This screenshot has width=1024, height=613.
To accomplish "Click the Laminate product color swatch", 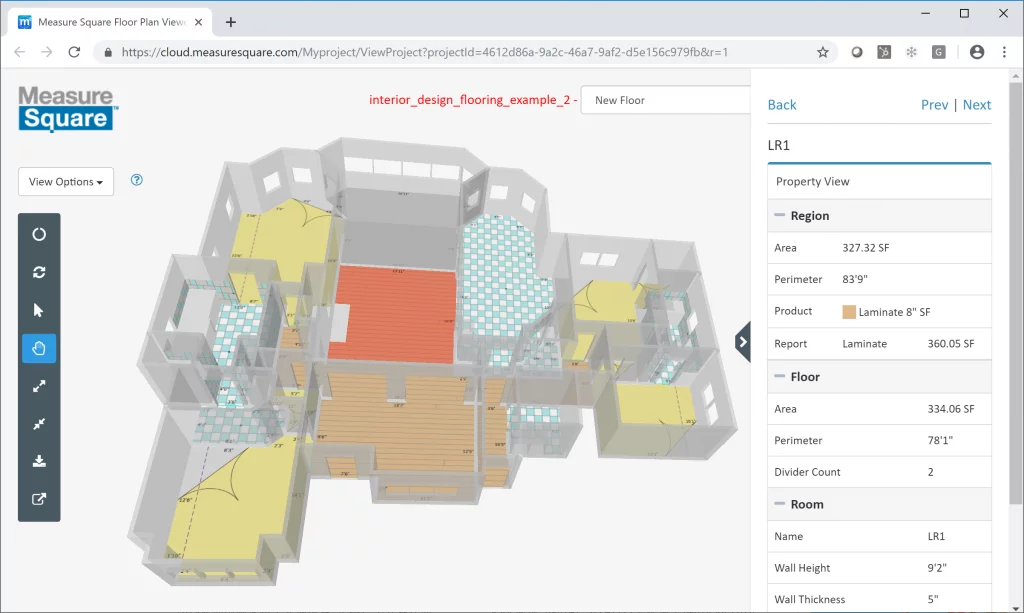I will coord(849,312).
